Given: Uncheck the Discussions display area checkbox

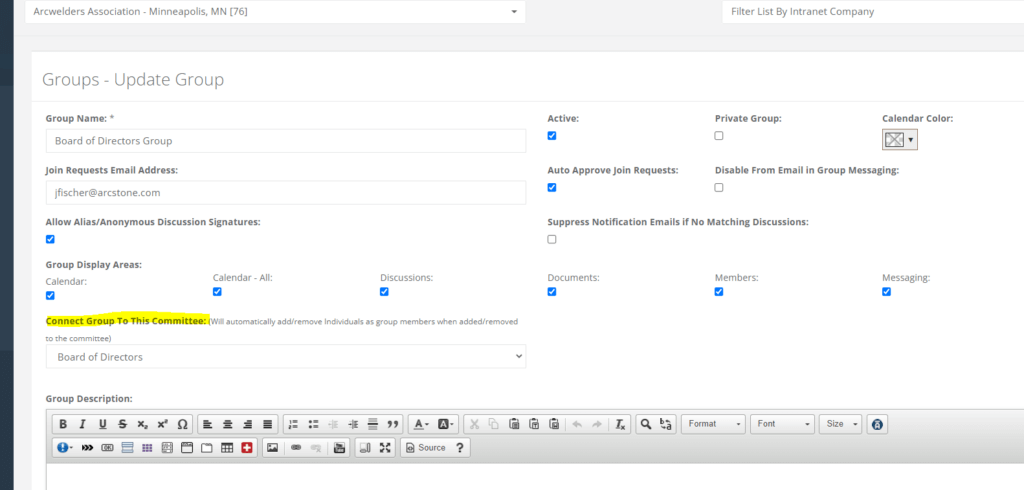Looking at the screenshot, I should coord(385,292).
